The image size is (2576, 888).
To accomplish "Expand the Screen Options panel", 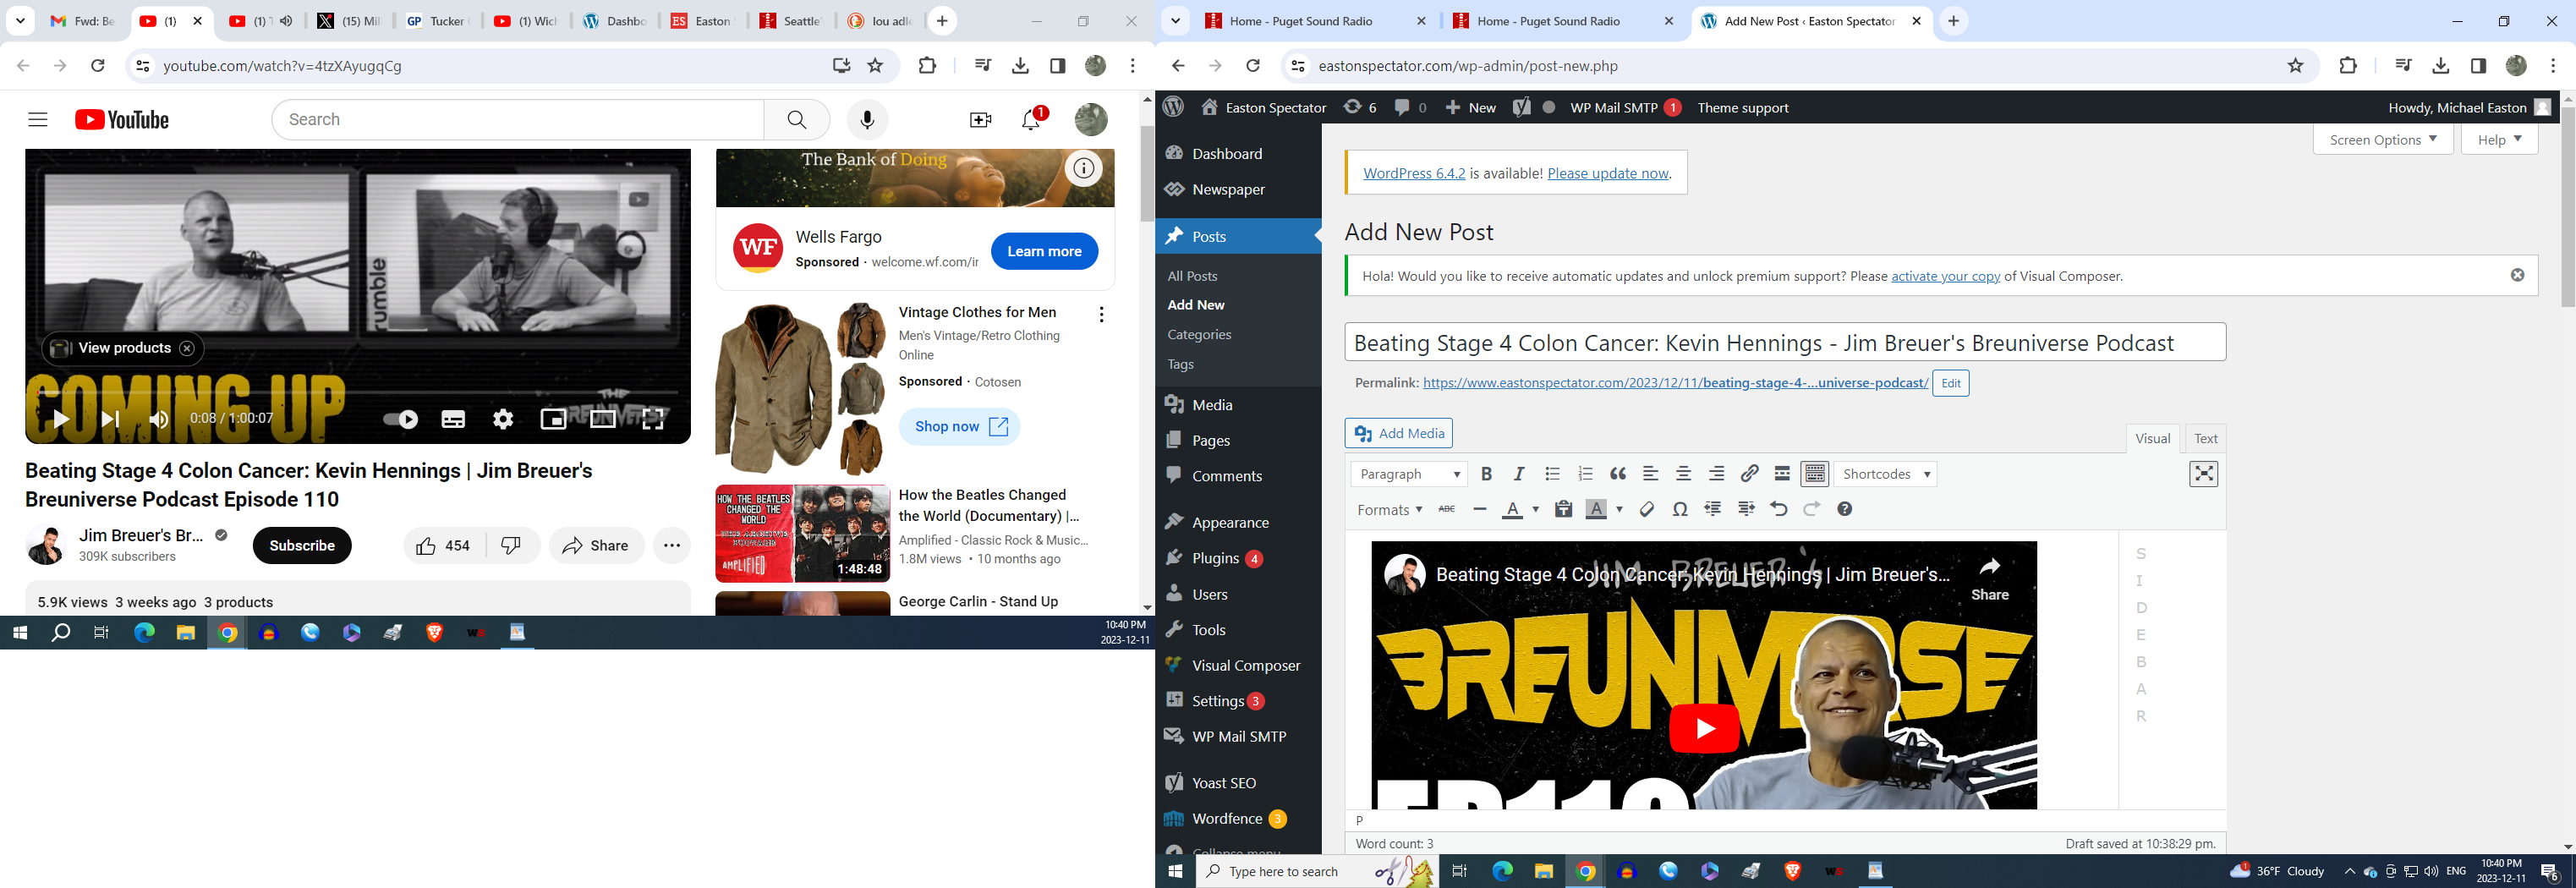I will (x=2382, y=140).
